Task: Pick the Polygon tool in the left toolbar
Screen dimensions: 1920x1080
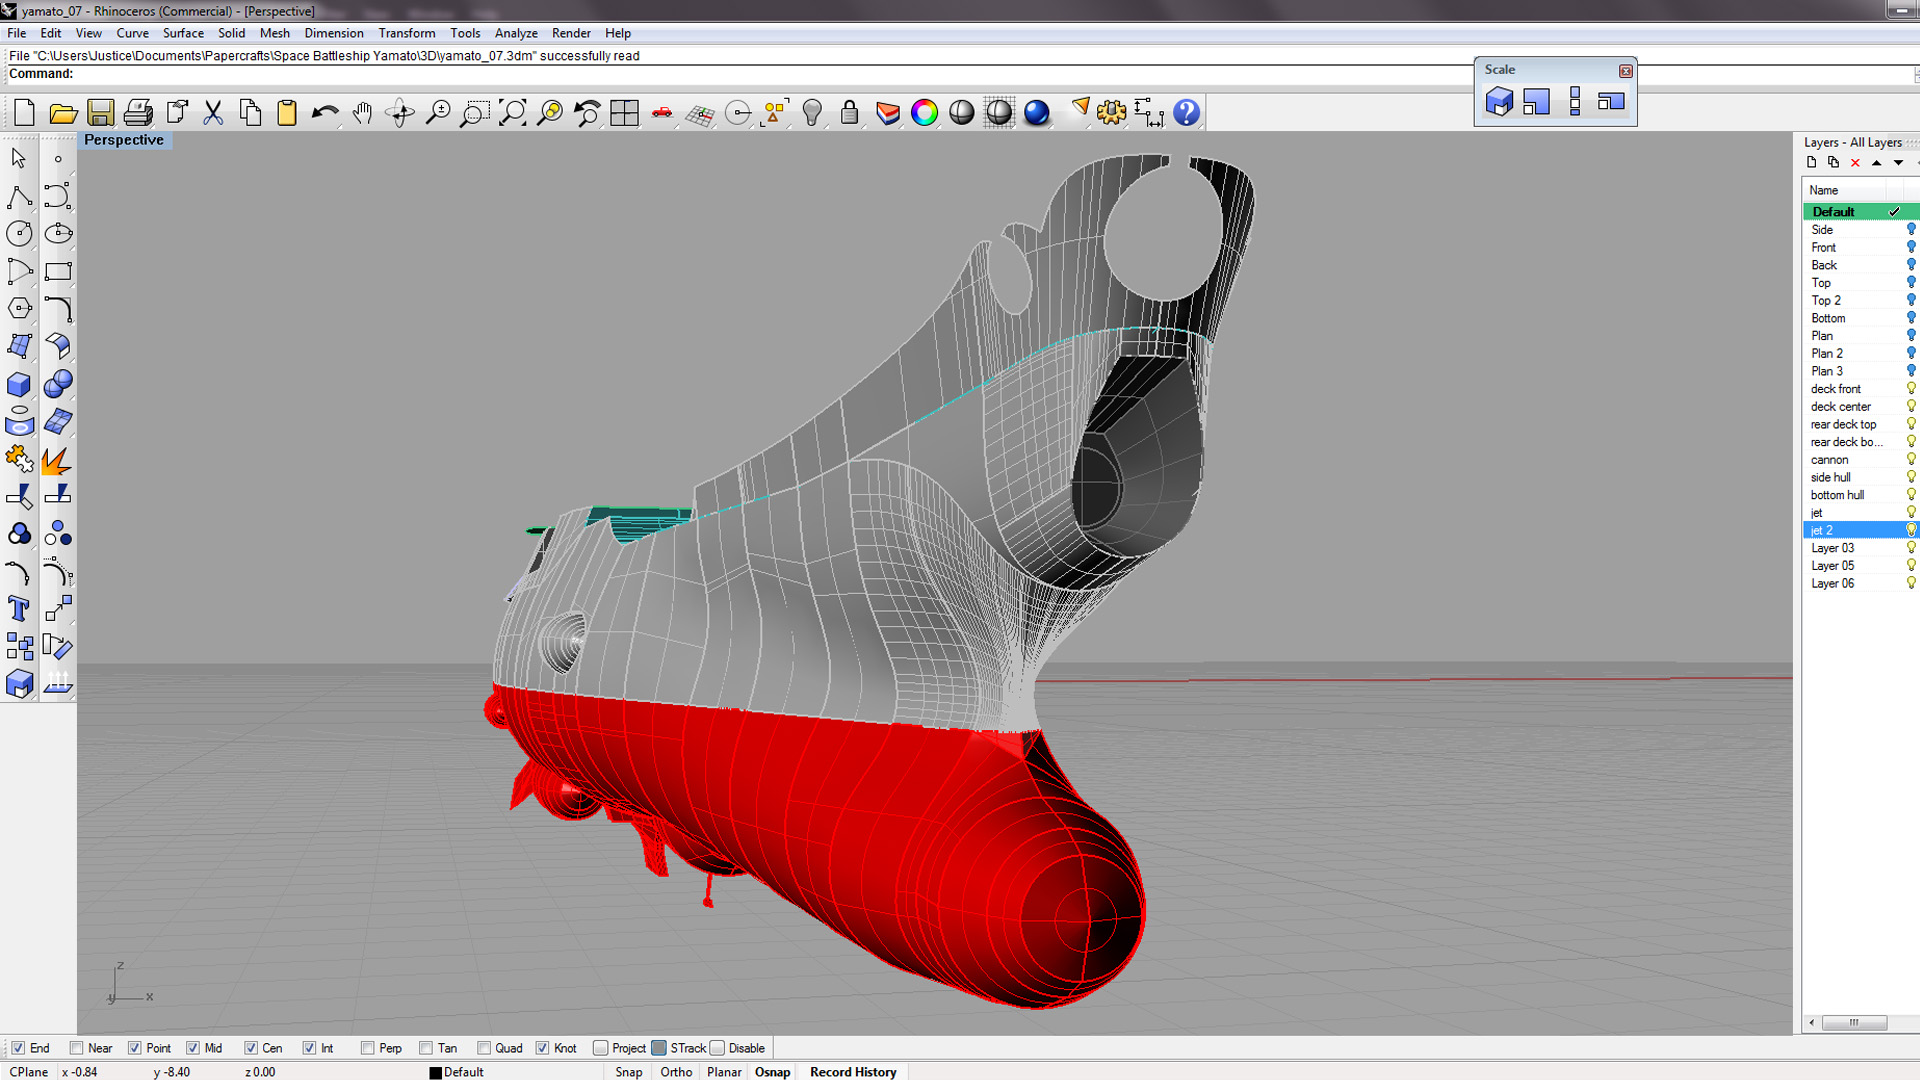Action: (x=19, y=308)
